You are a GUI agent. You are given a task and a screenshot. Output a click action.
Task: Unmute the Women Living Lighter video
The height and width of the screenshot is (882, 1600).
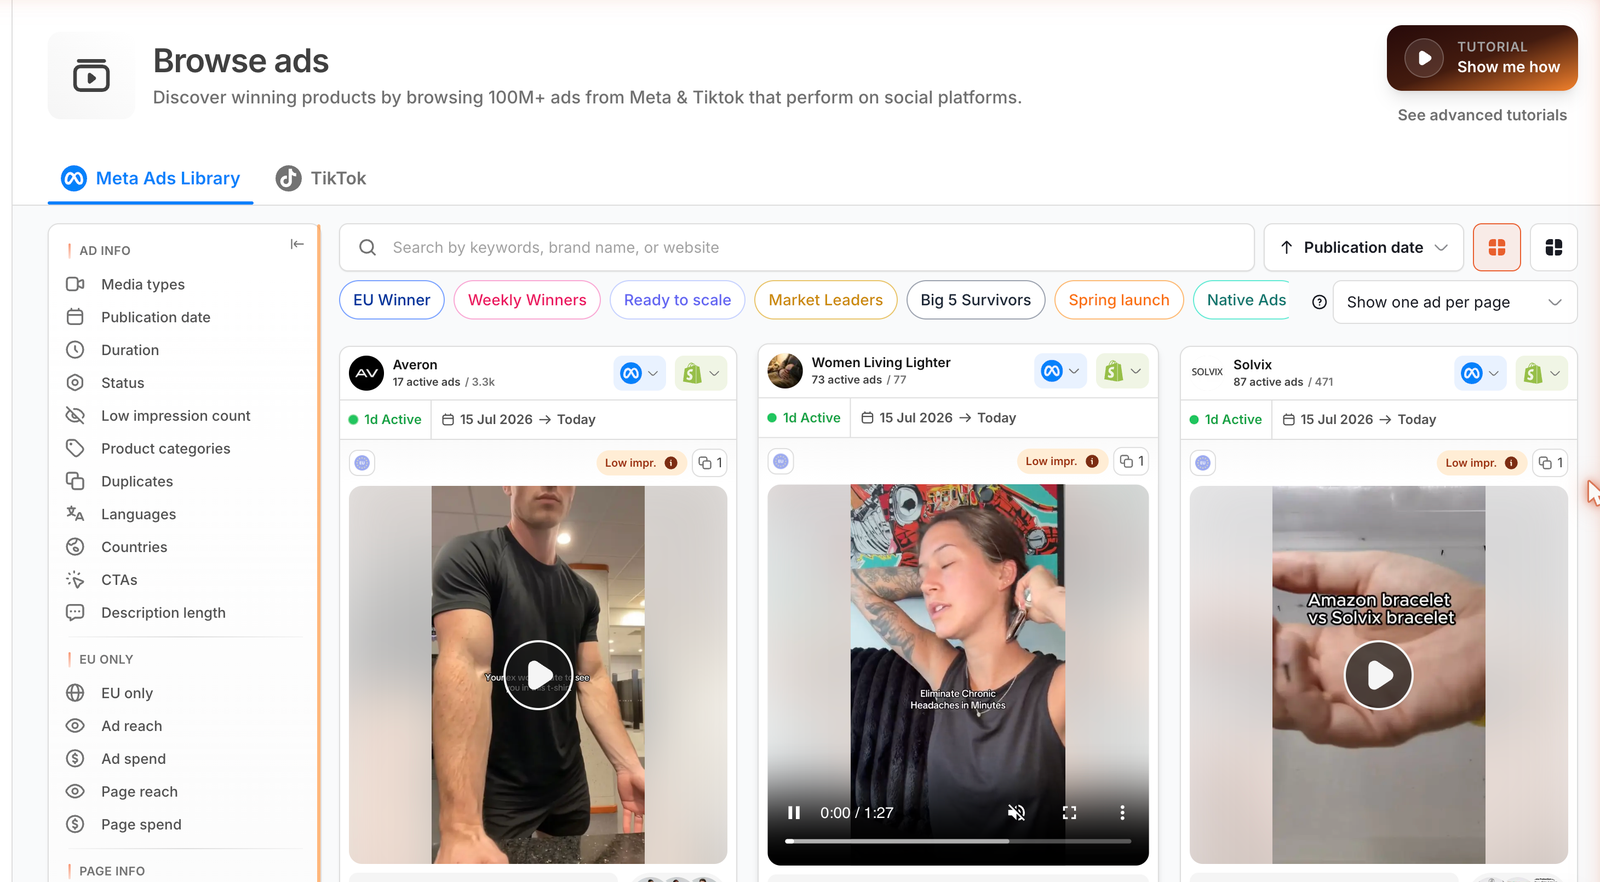1016,813
